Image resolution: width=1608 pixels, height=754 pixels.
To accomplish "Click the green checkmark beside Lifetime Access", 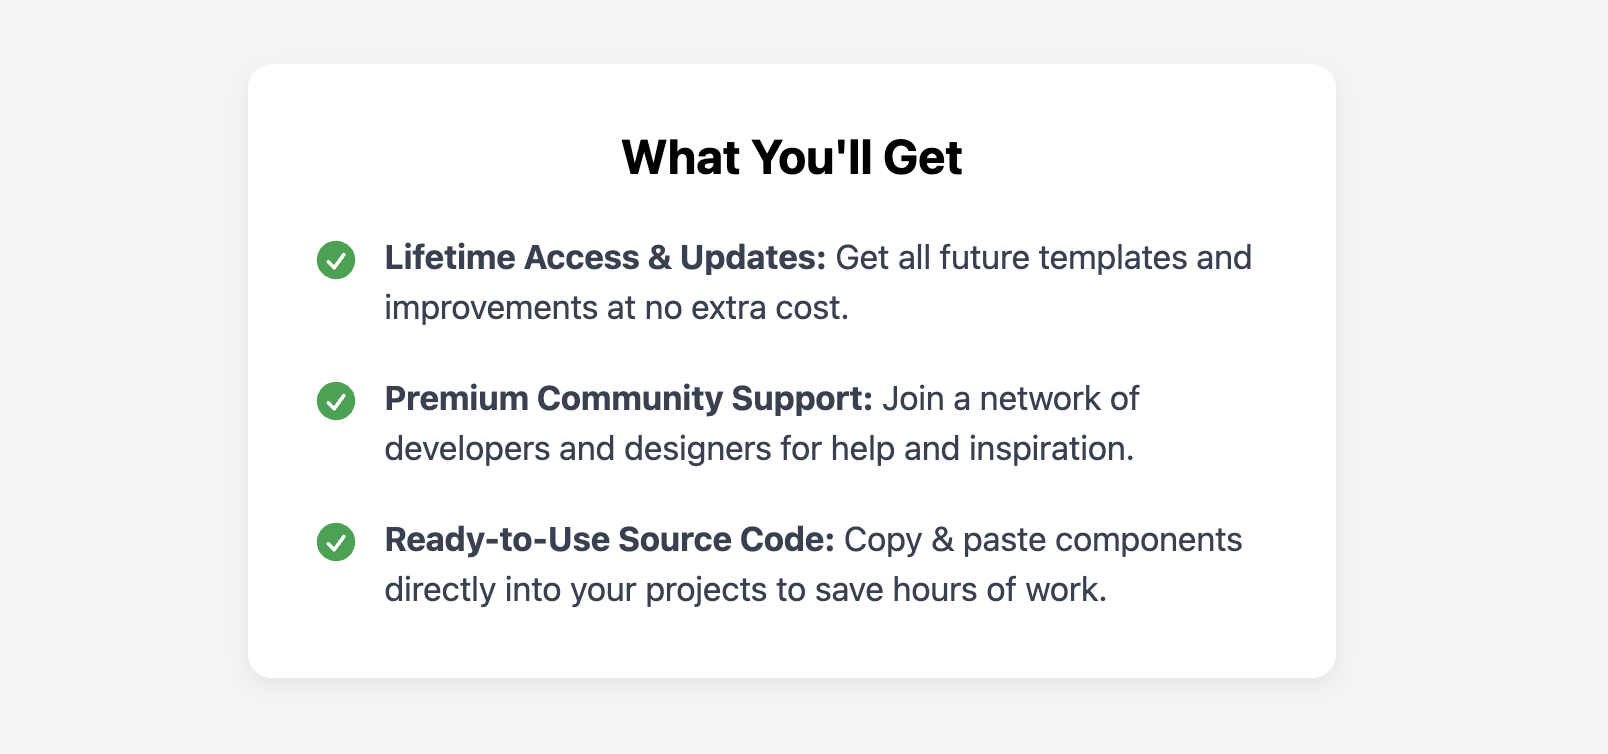I will point(336,260).
